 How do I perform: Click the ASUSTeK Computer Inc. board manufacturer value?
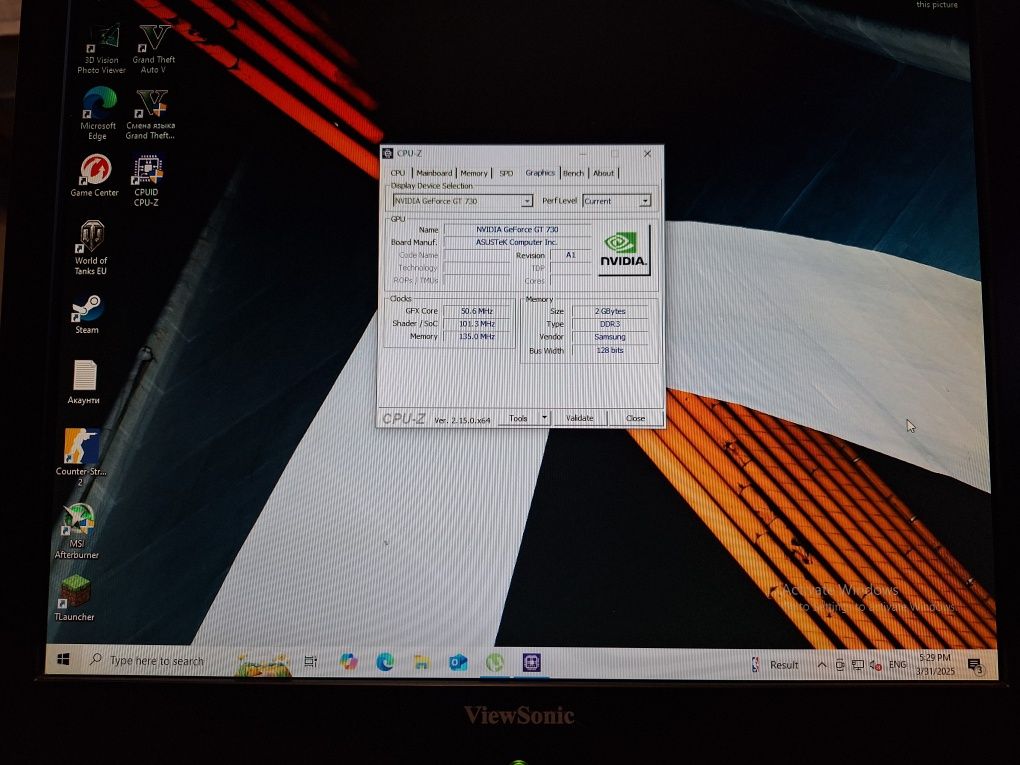pyautogui.click(x=517, y=242)
